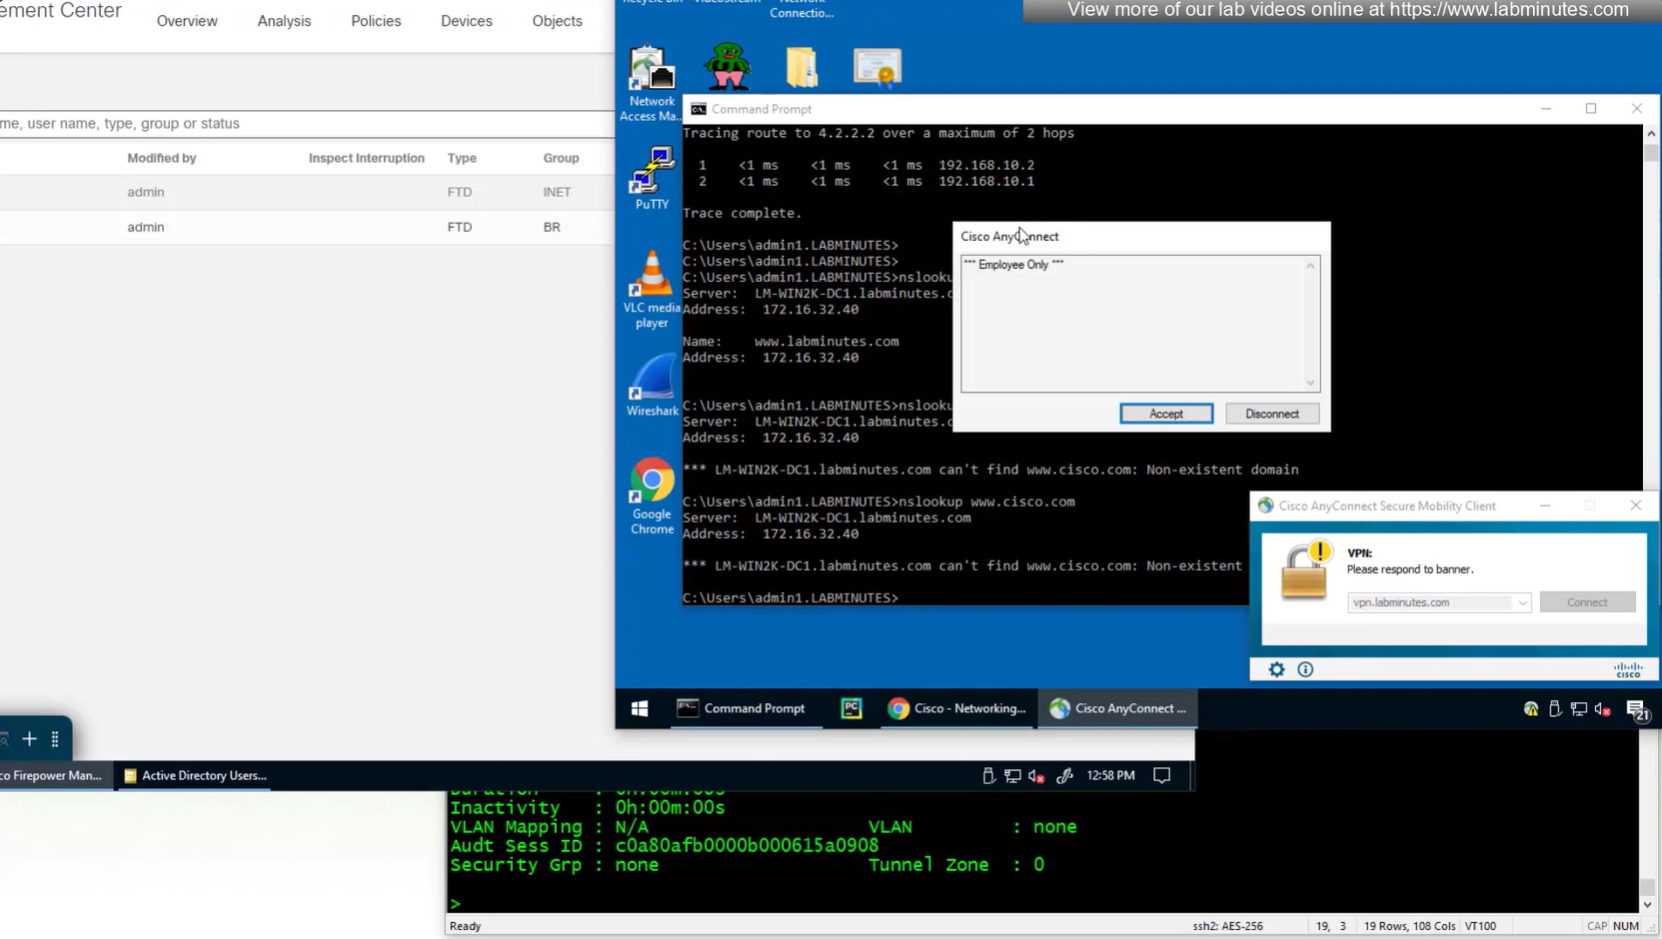This screenshot has width=1662, height=939.
Task: Click the device search filter field
Action: [300, 124]
